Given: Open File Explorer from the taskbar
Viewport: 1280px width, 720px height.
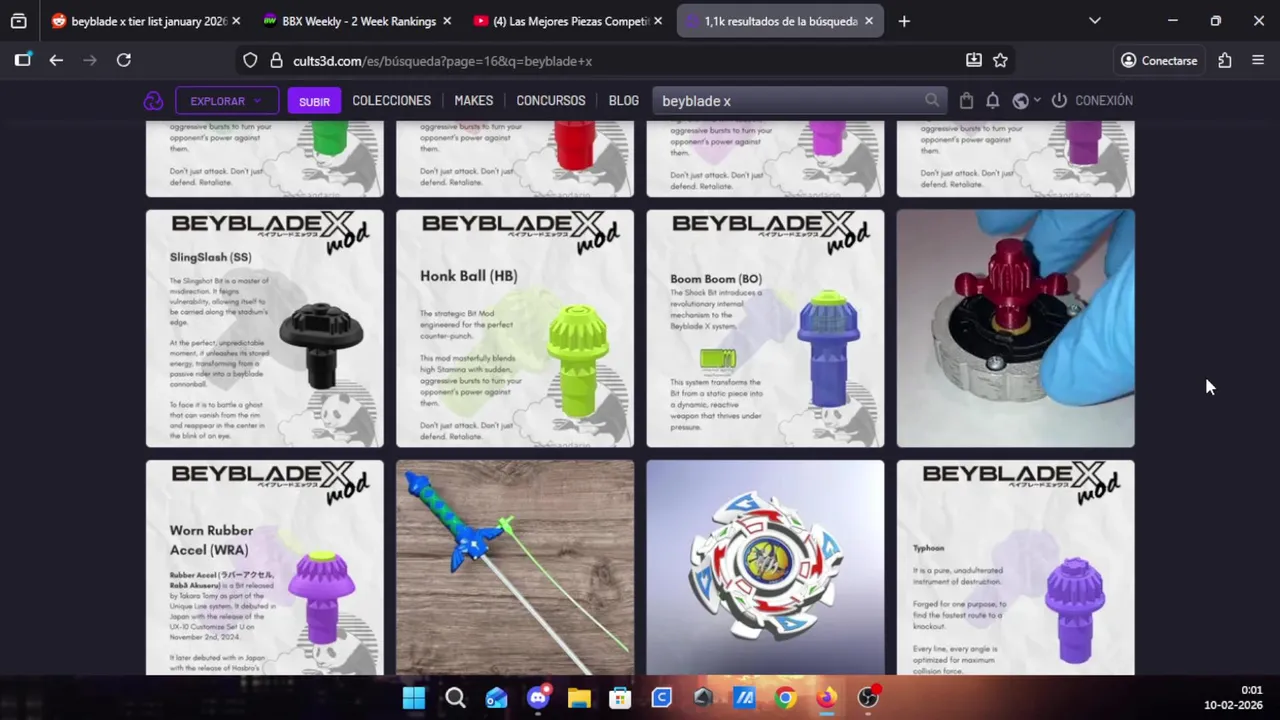Looking at the screenshot, I should click(579, 698).
